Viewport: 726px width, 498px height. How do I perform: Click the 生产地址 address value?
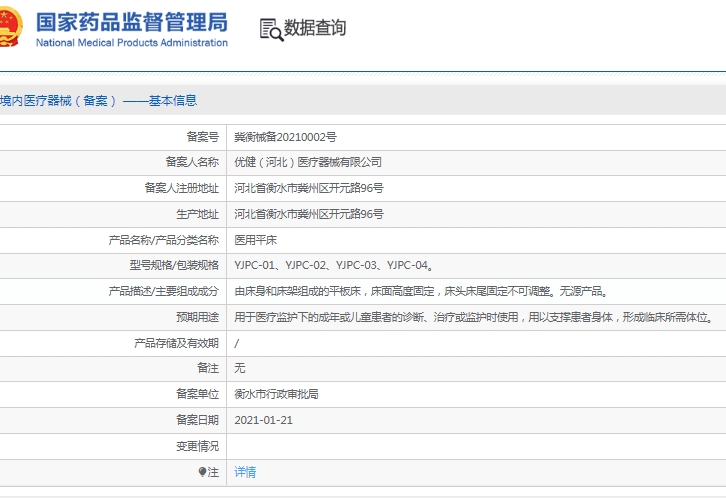pos(309,214)
